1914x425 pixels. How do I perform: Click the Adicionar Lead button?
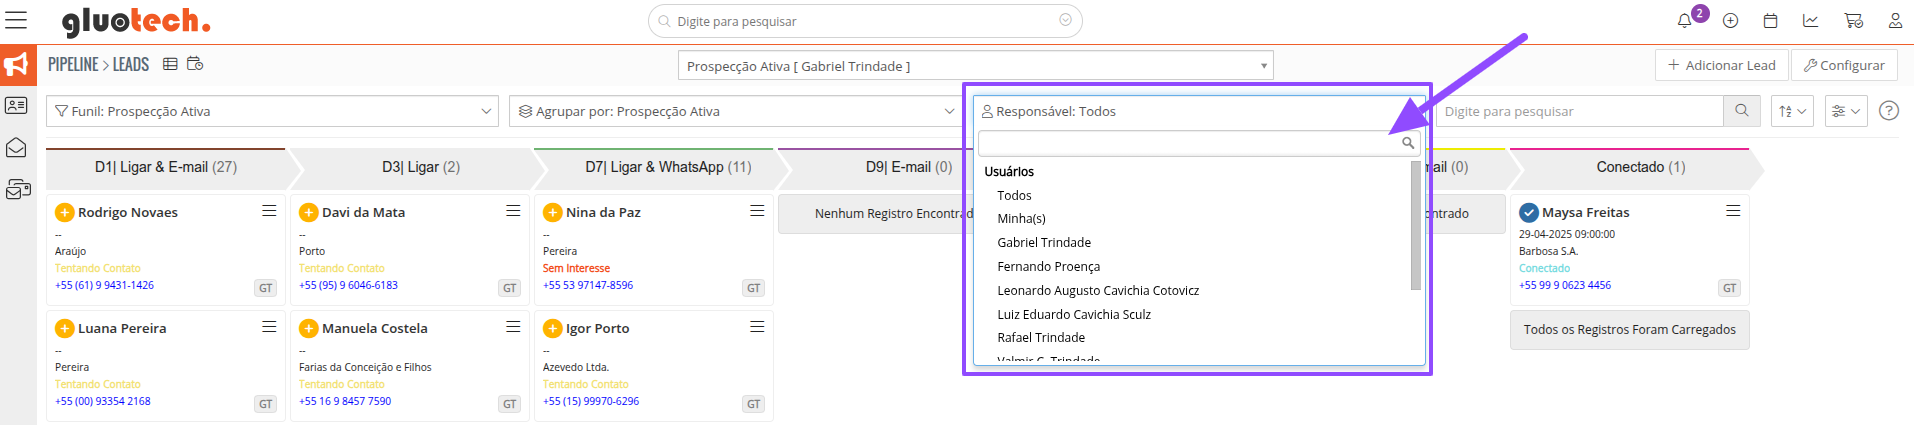click(x=1721, y=65)
